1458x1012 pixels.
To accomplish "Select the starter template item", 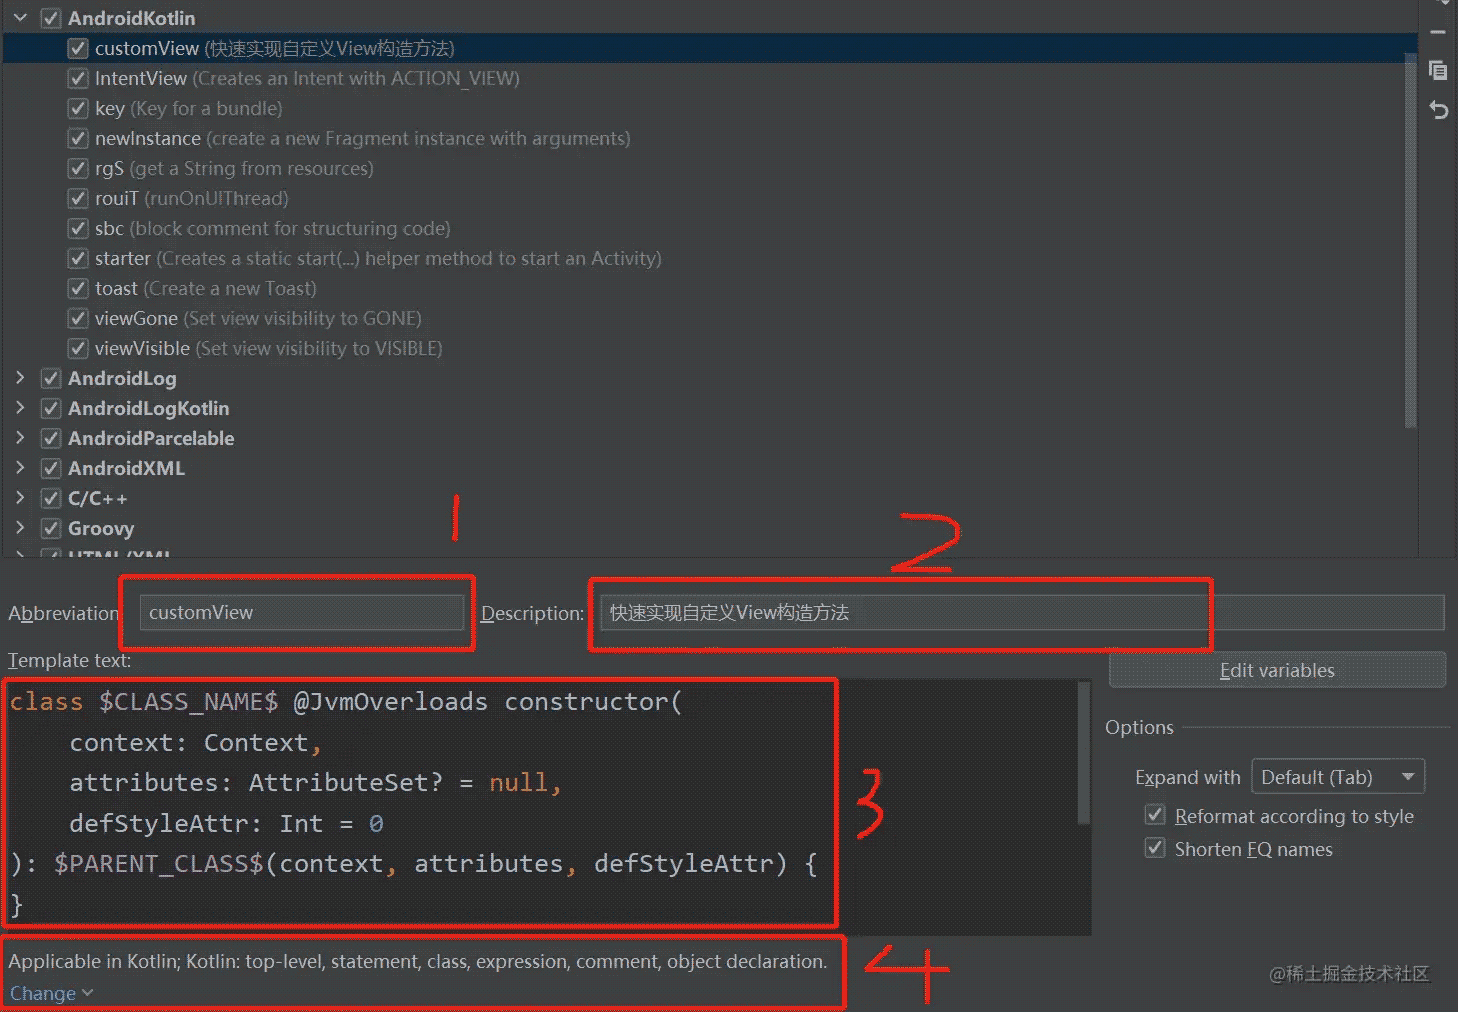I will [122, 258].
